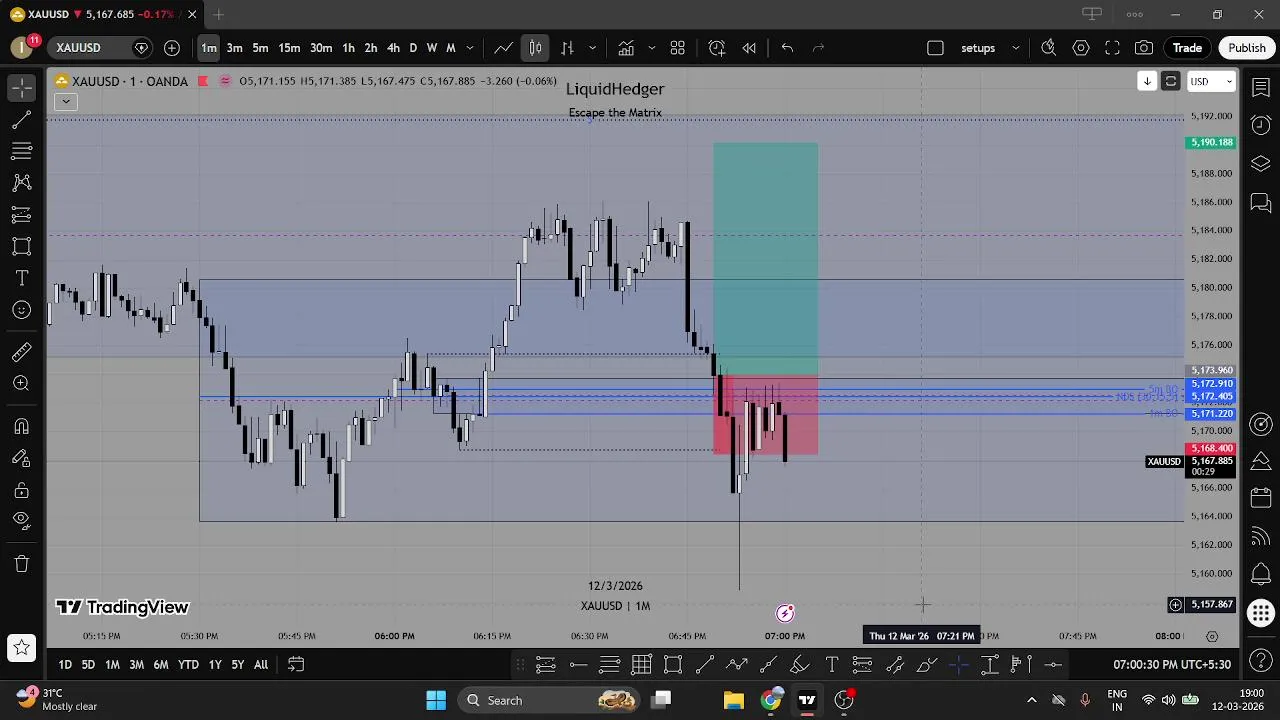Image resolution: width=1280 pixels, height=720 pixels.
Task: Take a chart snapshot with camera icon
Action: point(1144,48)
